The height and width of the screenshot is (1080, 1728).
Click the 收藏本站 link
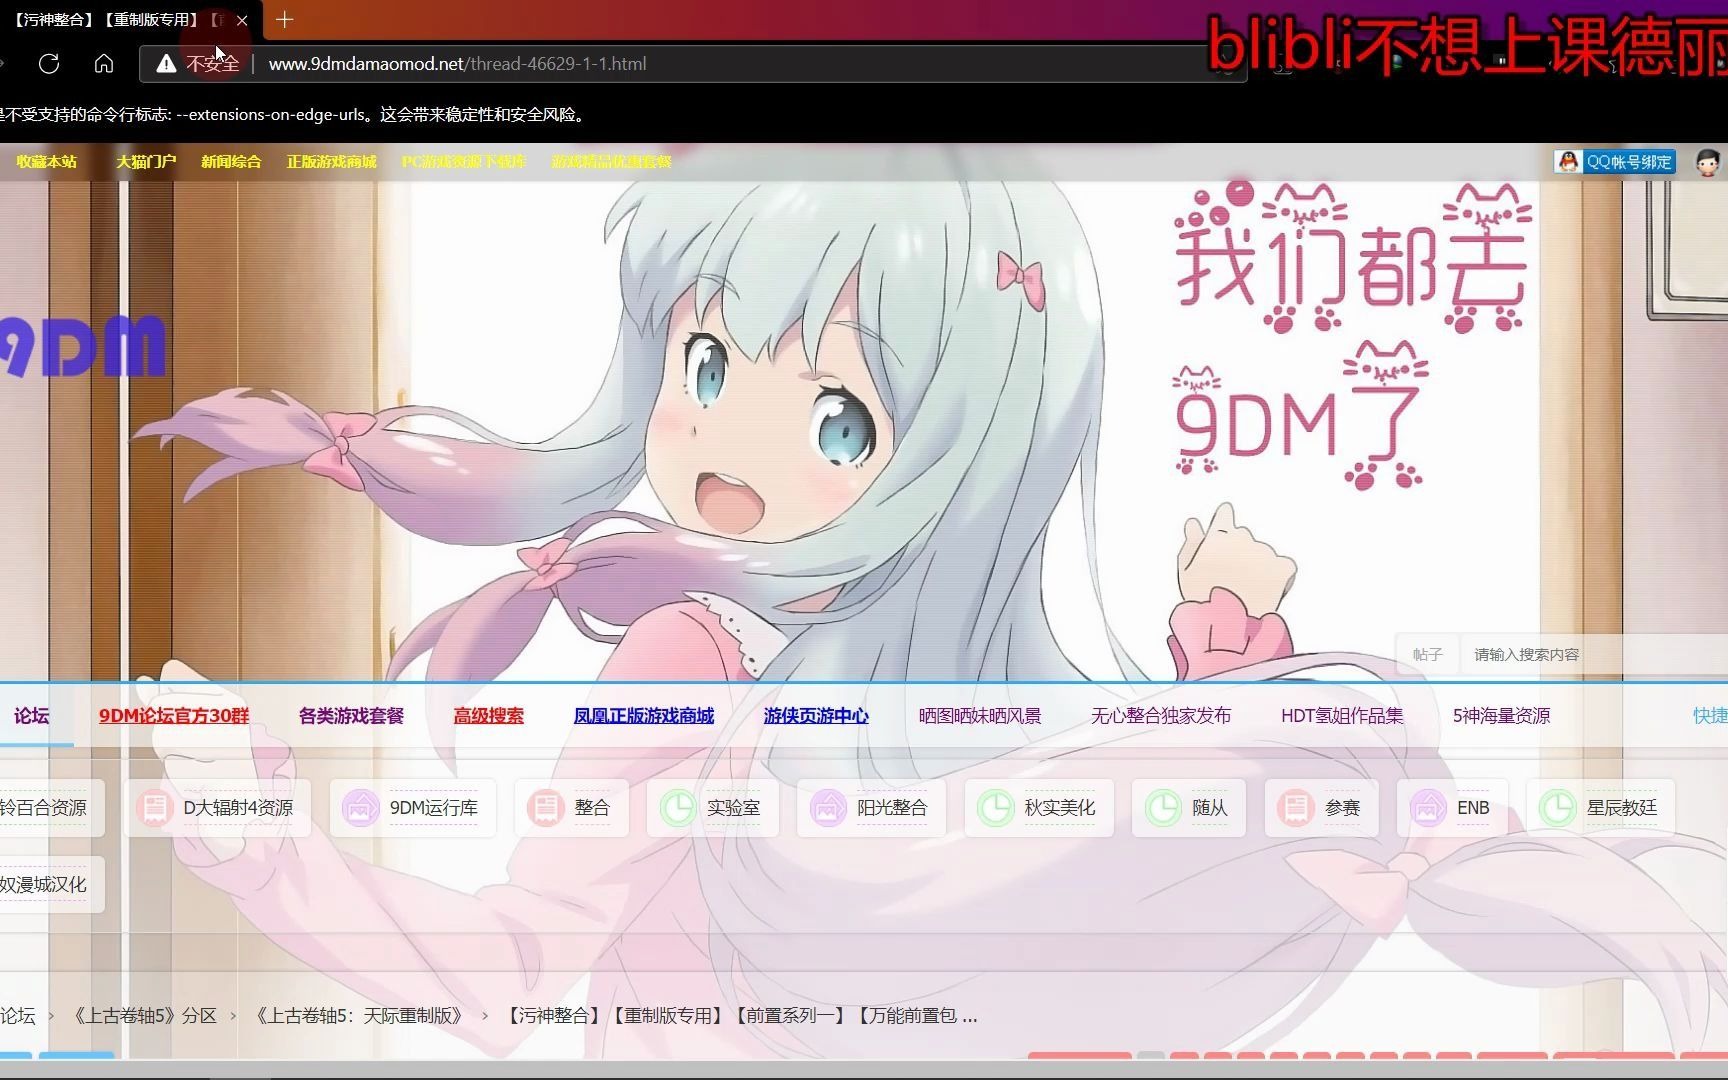(x=46, y=161)
